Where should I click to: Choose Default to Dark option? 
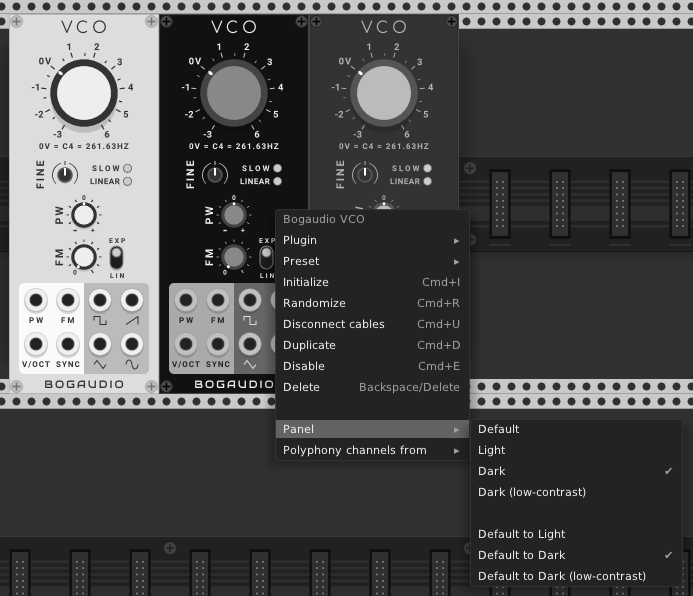(576, 555)
